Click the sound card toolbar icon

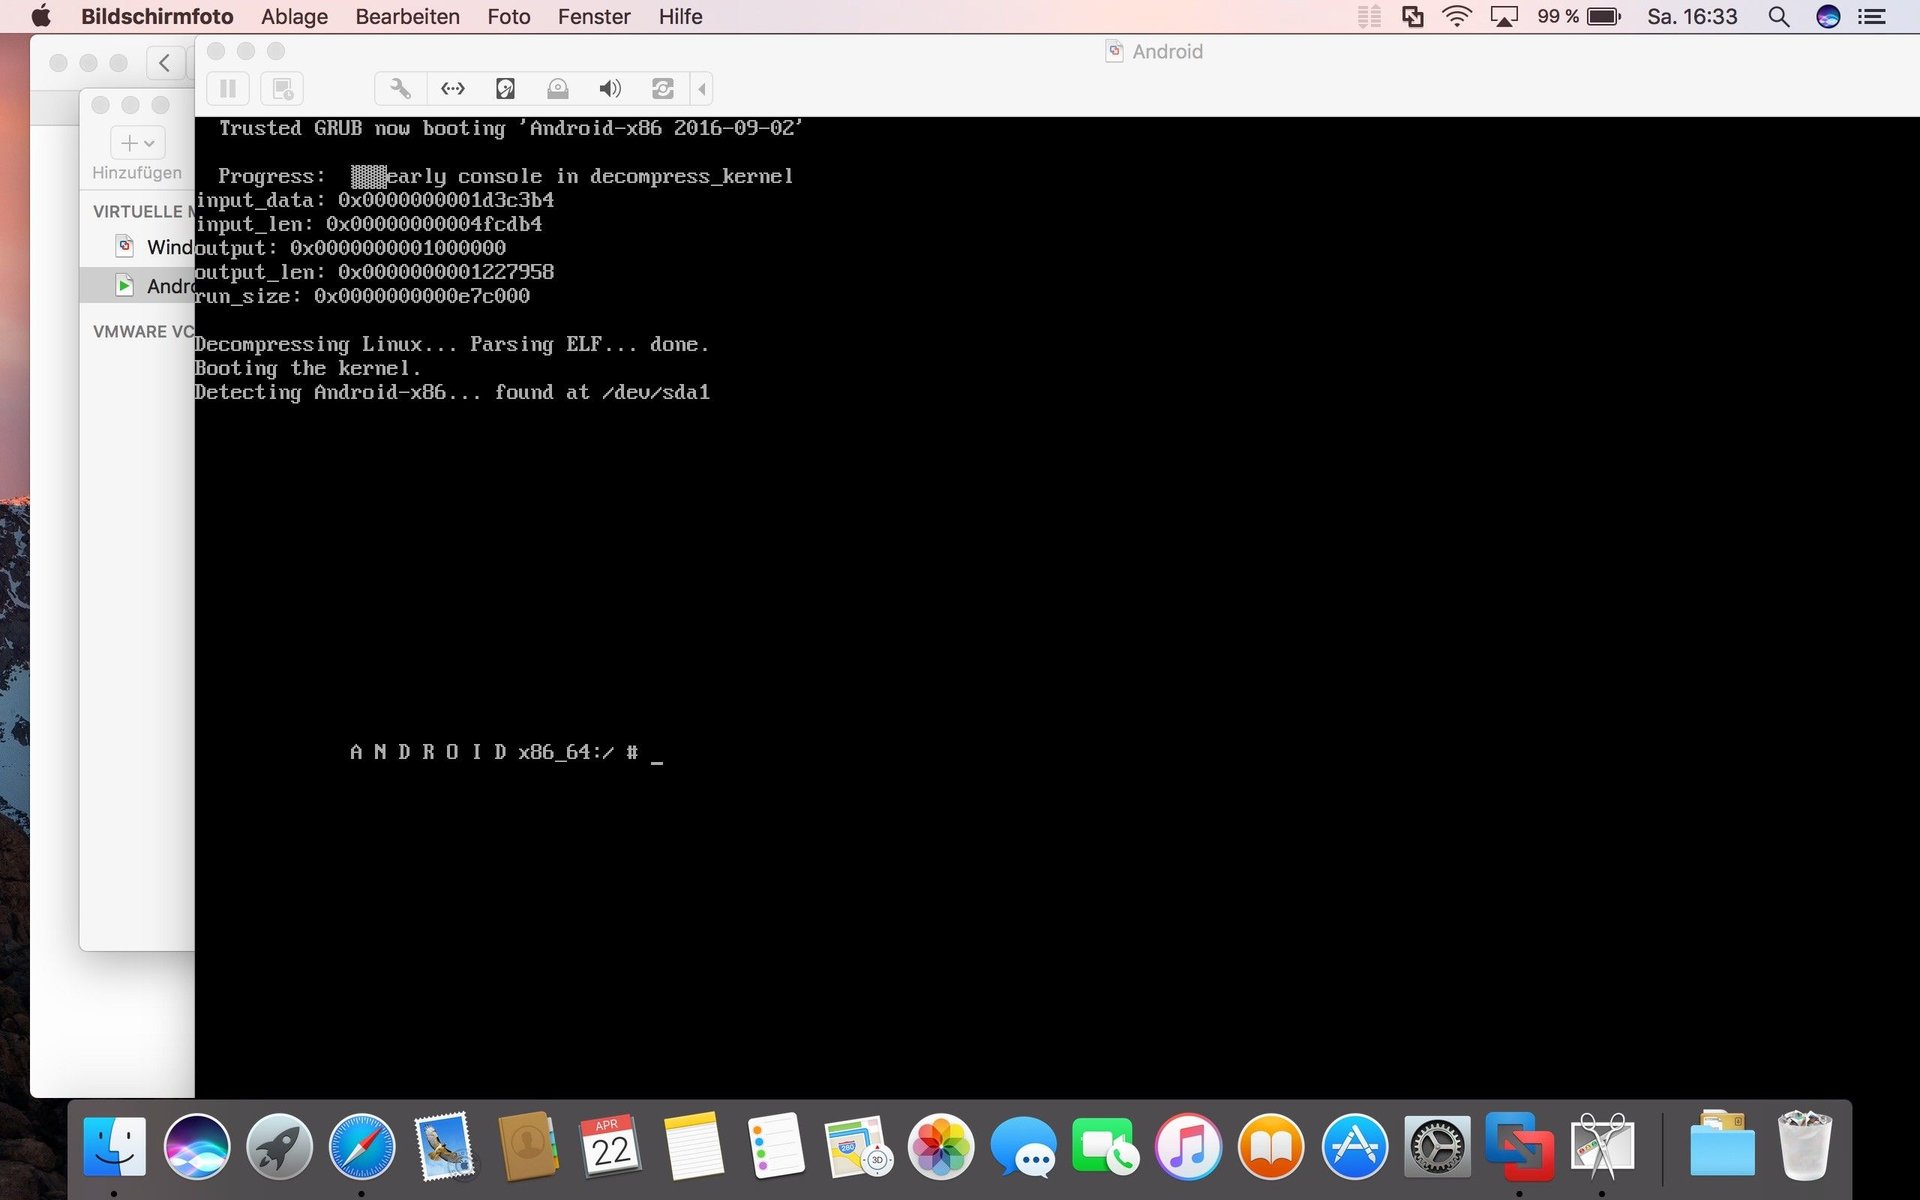610,89
